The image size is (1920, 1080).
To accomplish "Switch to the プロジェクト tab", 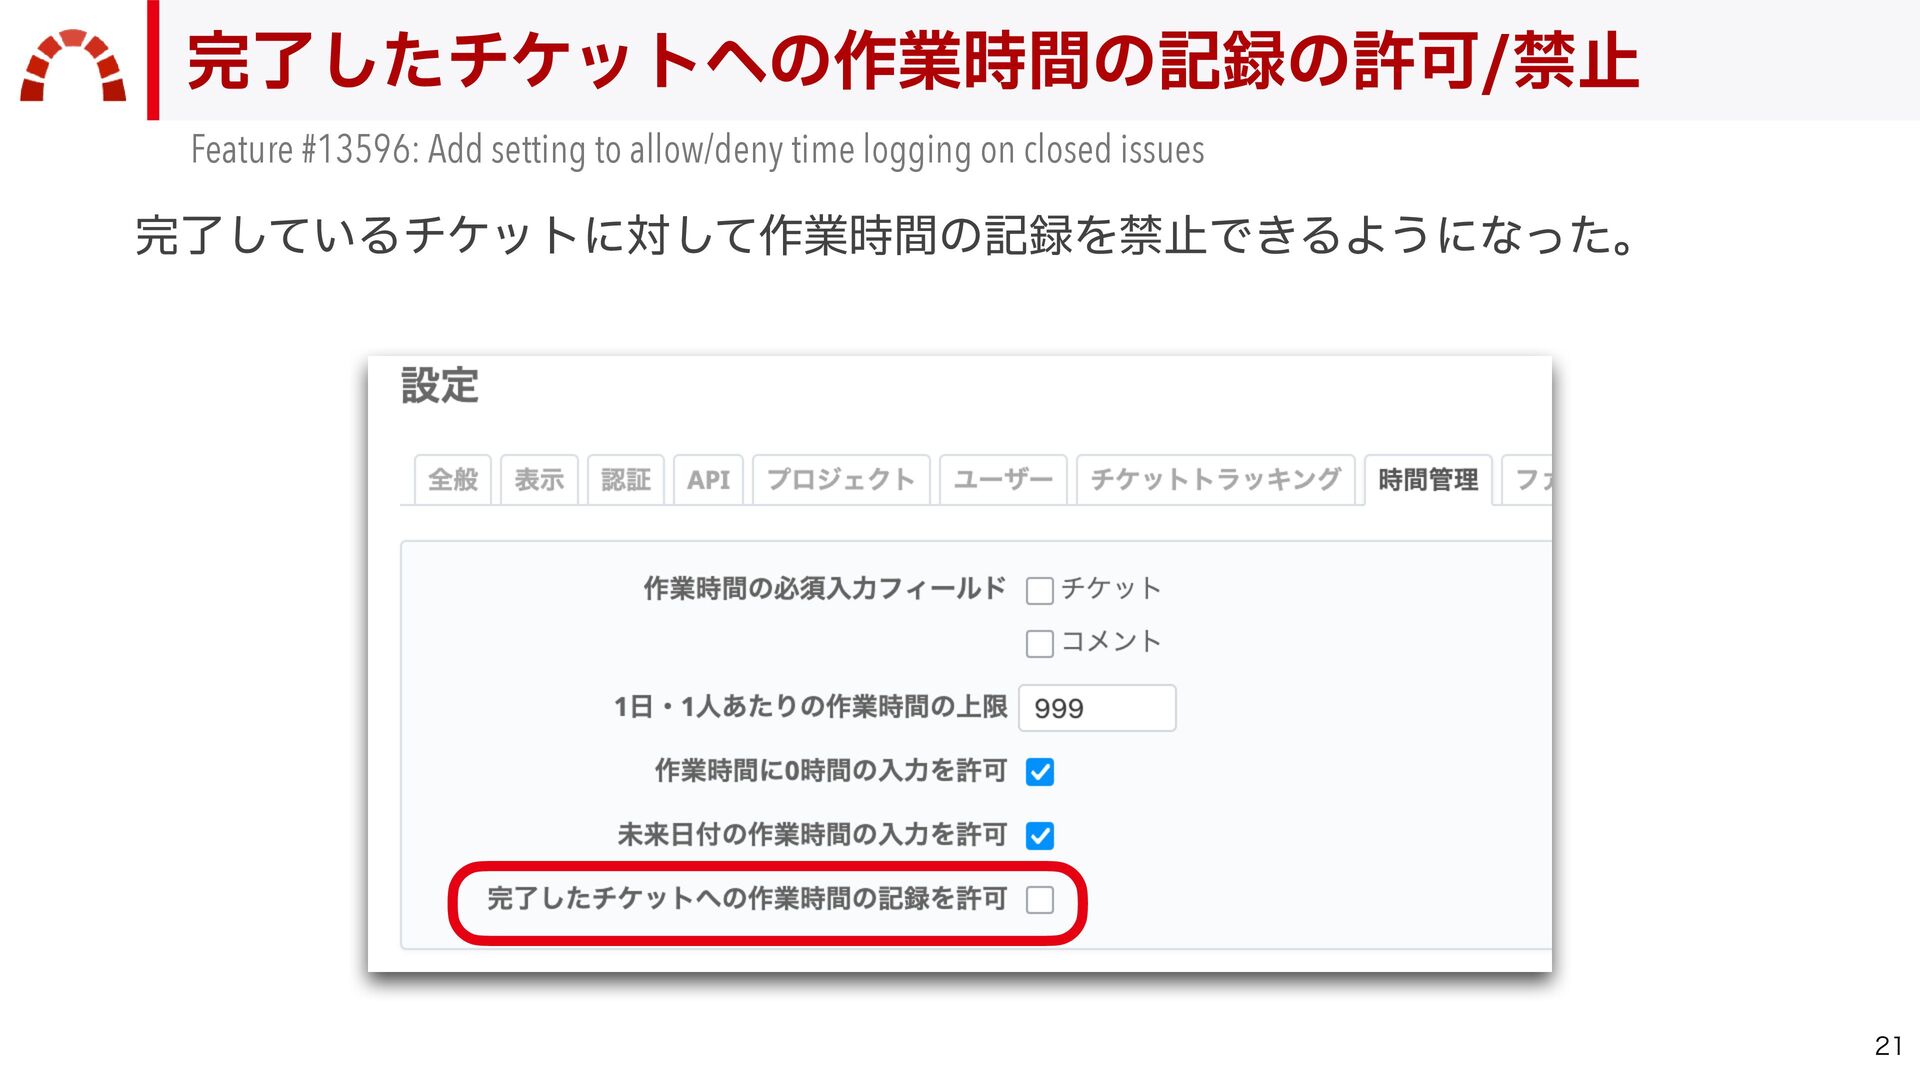I will pyautogui.click(x=841, y=480).
